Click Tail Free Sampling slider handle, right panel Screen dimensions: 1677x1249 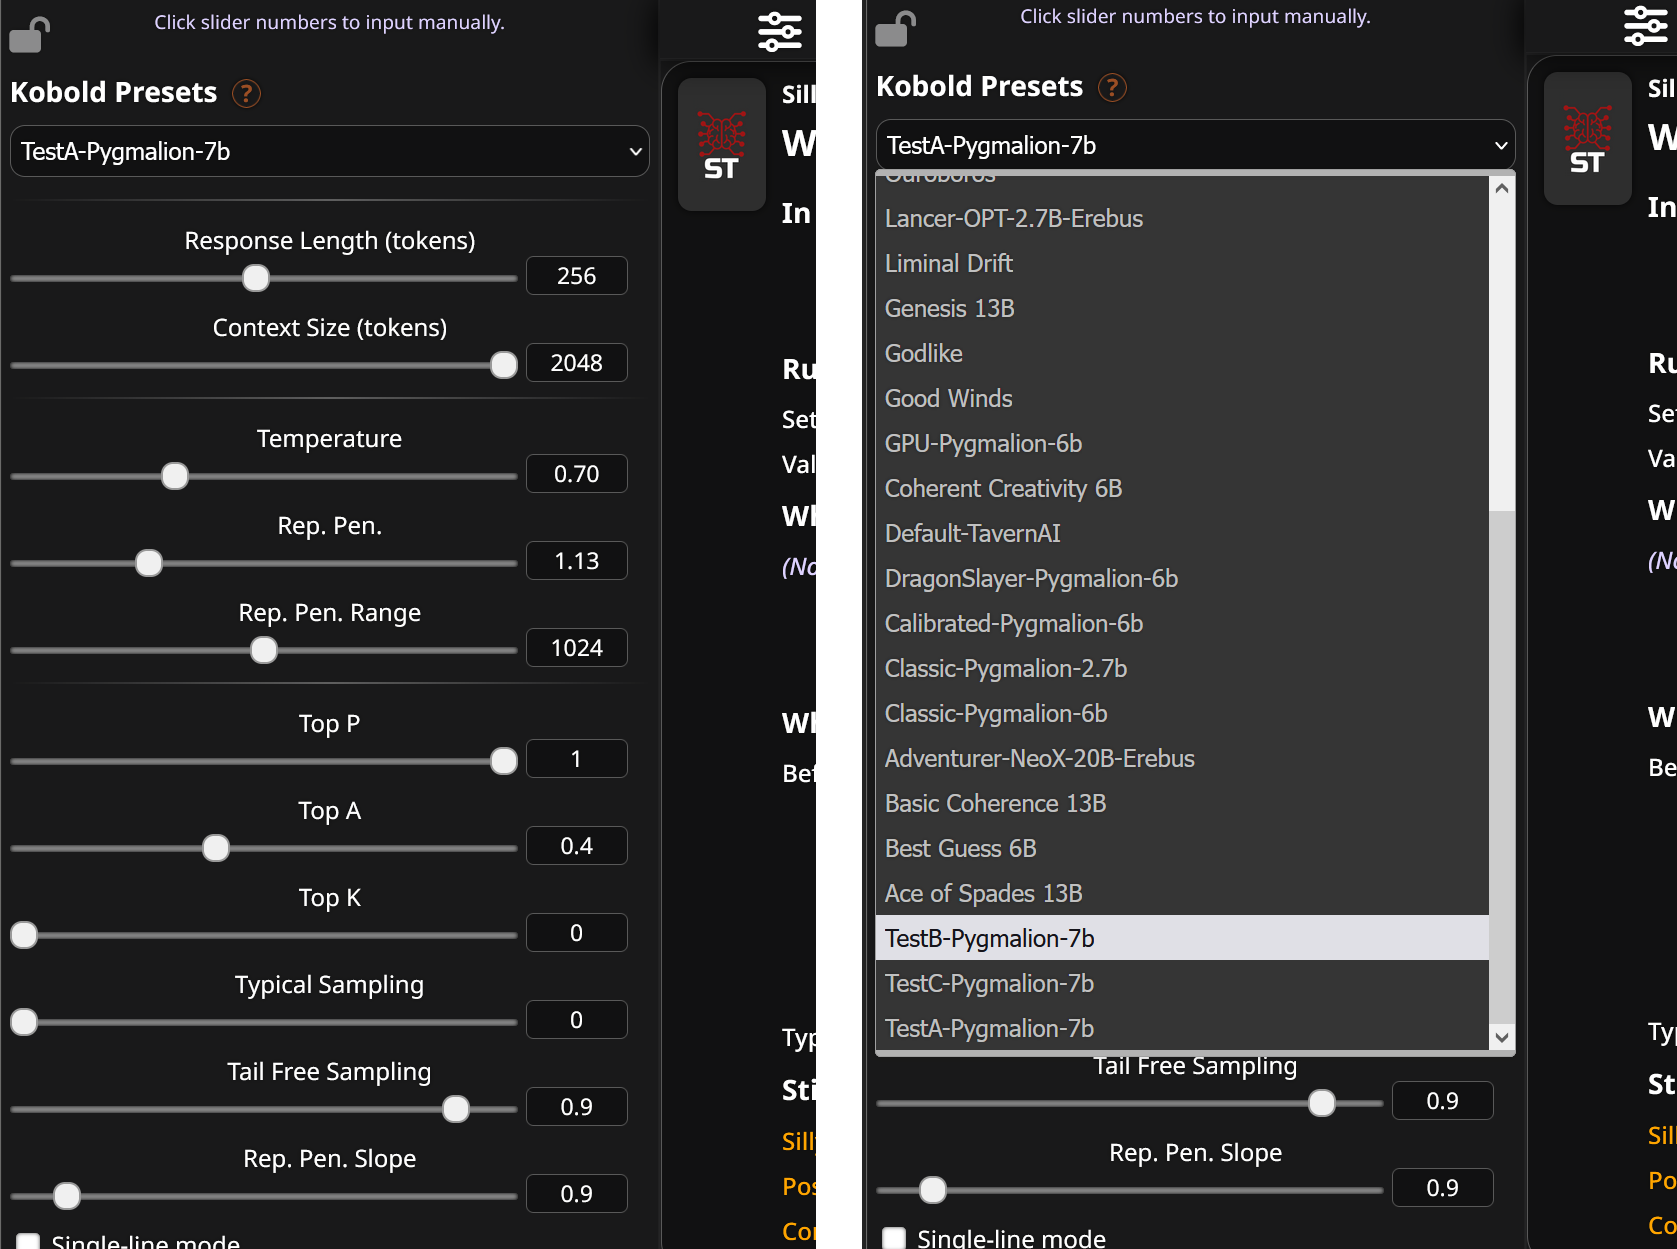coord(1322,1103)
